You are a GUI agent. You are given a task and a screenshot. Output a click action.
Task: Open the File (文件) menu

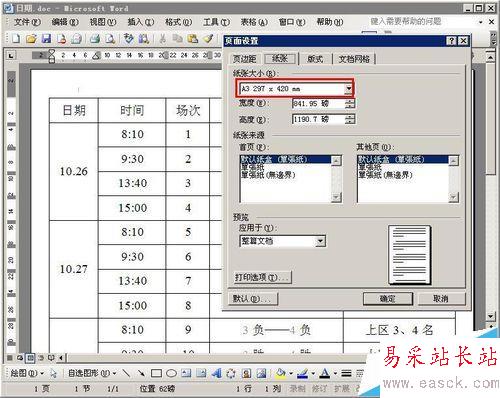27,22
